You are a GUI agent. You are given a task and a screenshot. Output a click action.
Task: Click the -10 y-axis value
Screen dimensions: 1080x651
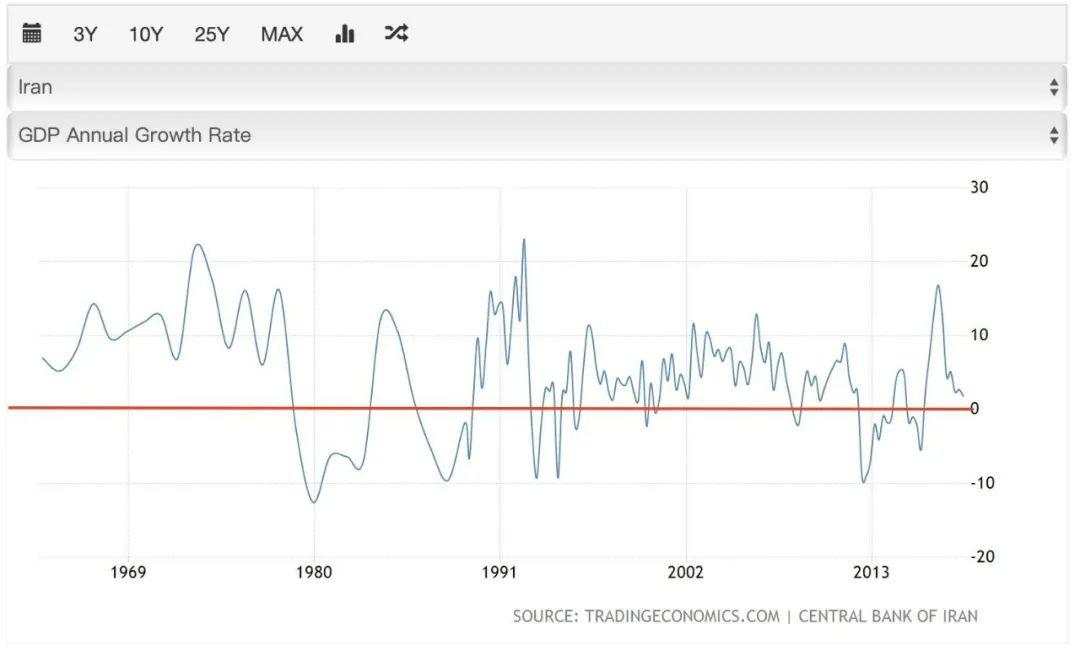[x=982, y=483]
